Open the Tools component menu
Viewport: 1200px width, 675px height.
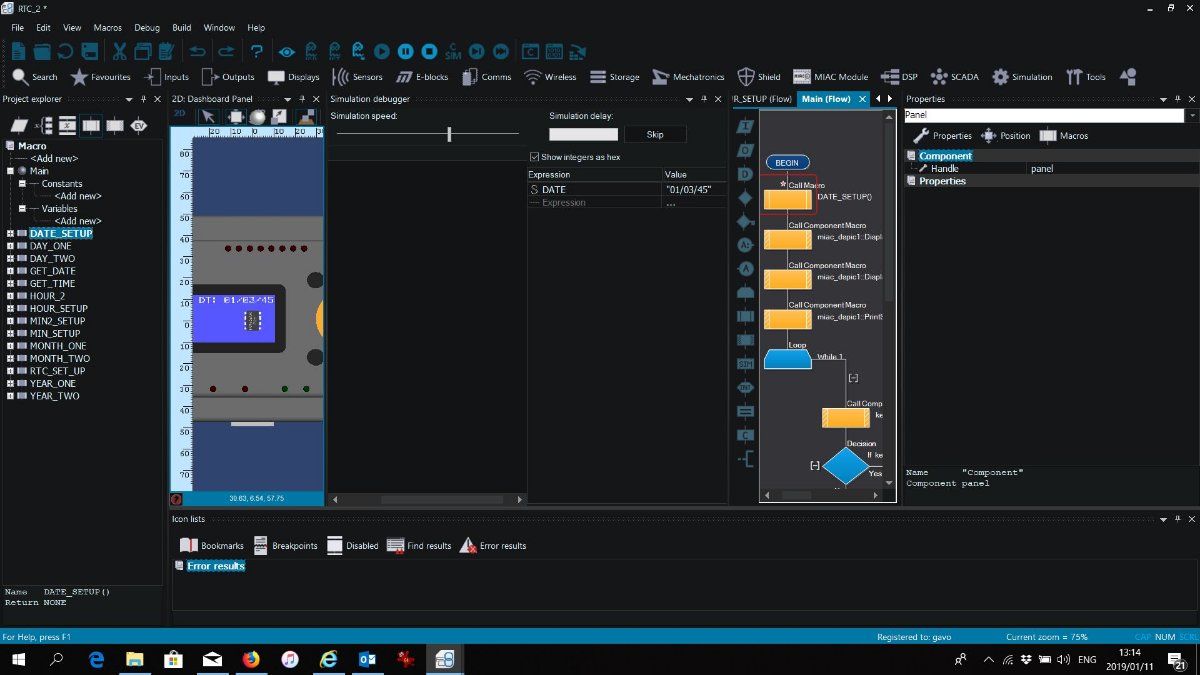click(1086, 77)
